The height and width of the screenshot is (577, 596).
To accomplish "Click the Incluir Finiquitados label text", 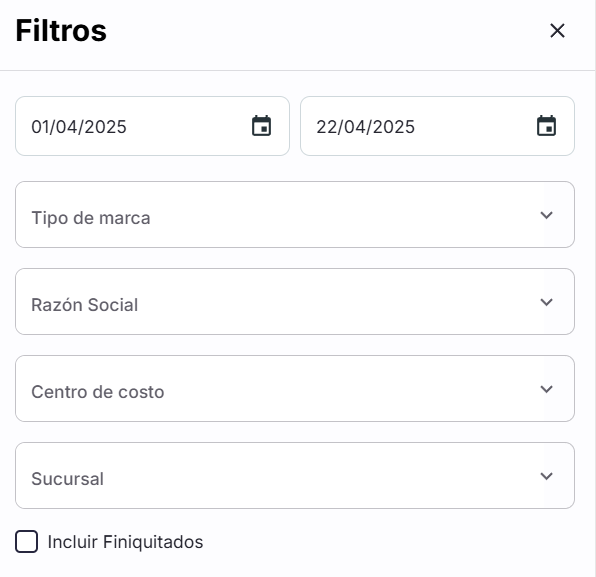I will point(125,542).
